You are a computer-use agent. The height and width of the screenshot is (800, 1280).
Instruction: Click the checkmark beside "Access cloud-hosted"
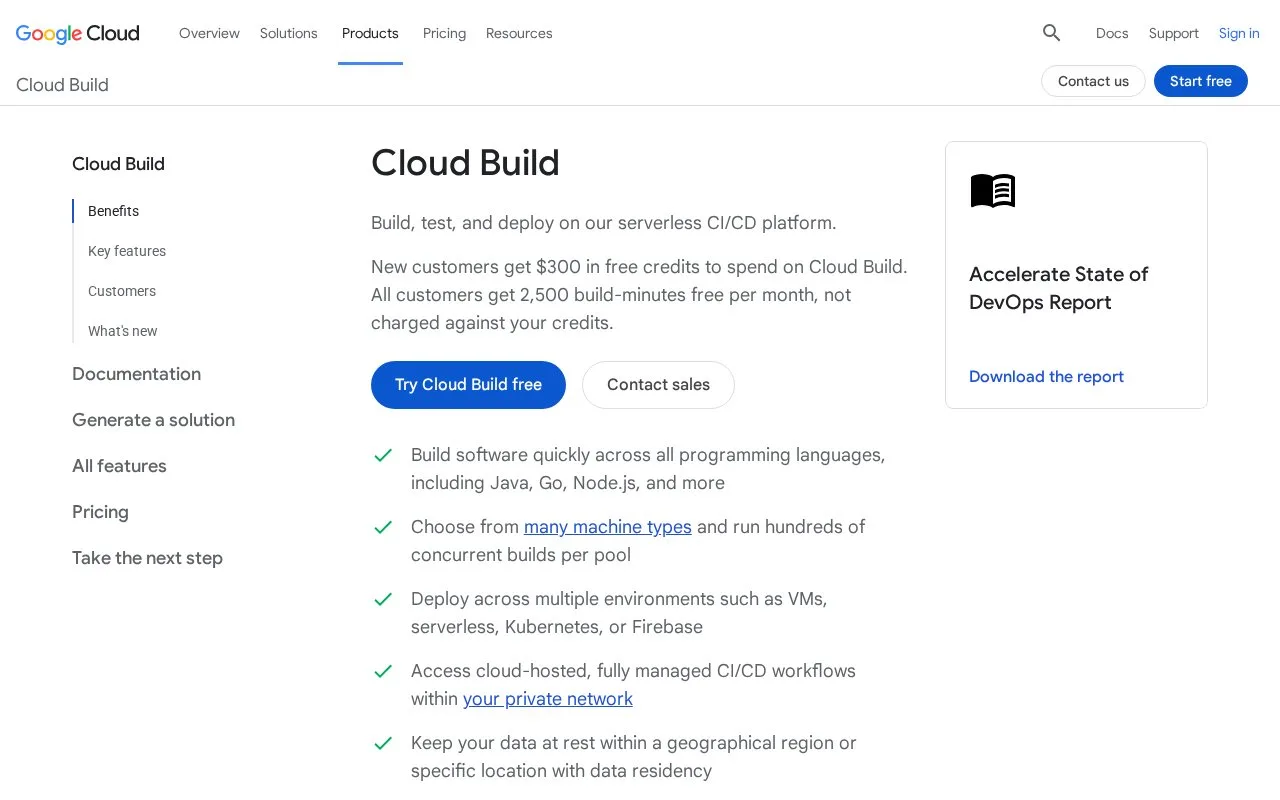pyautogui.click(x=383, y=671)
